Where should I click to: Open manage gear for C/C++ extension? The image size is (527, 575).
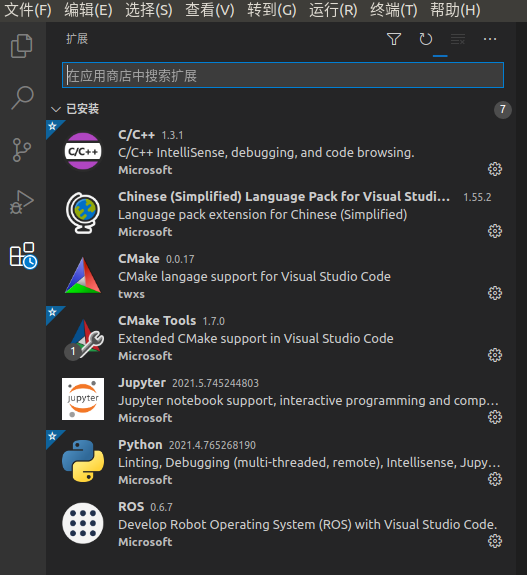pos(495,169)
